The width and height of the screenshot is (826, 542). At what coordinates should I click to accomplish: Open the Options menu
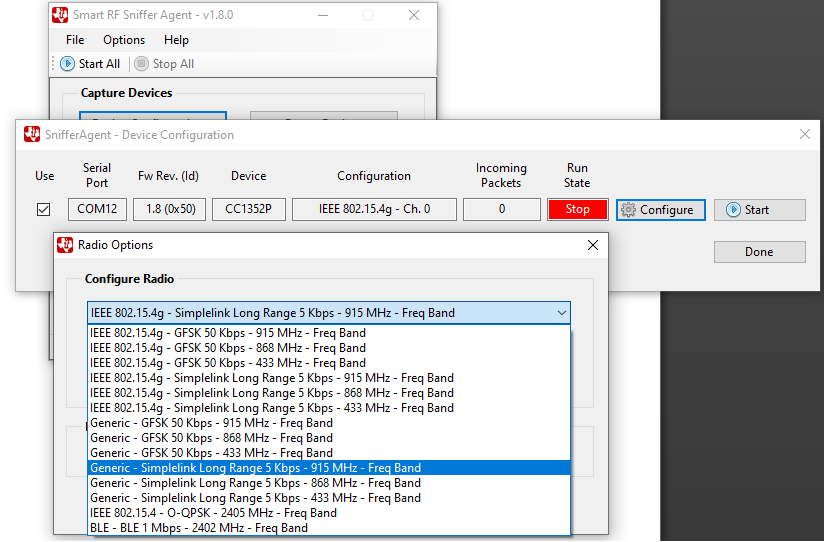point(124,40)
